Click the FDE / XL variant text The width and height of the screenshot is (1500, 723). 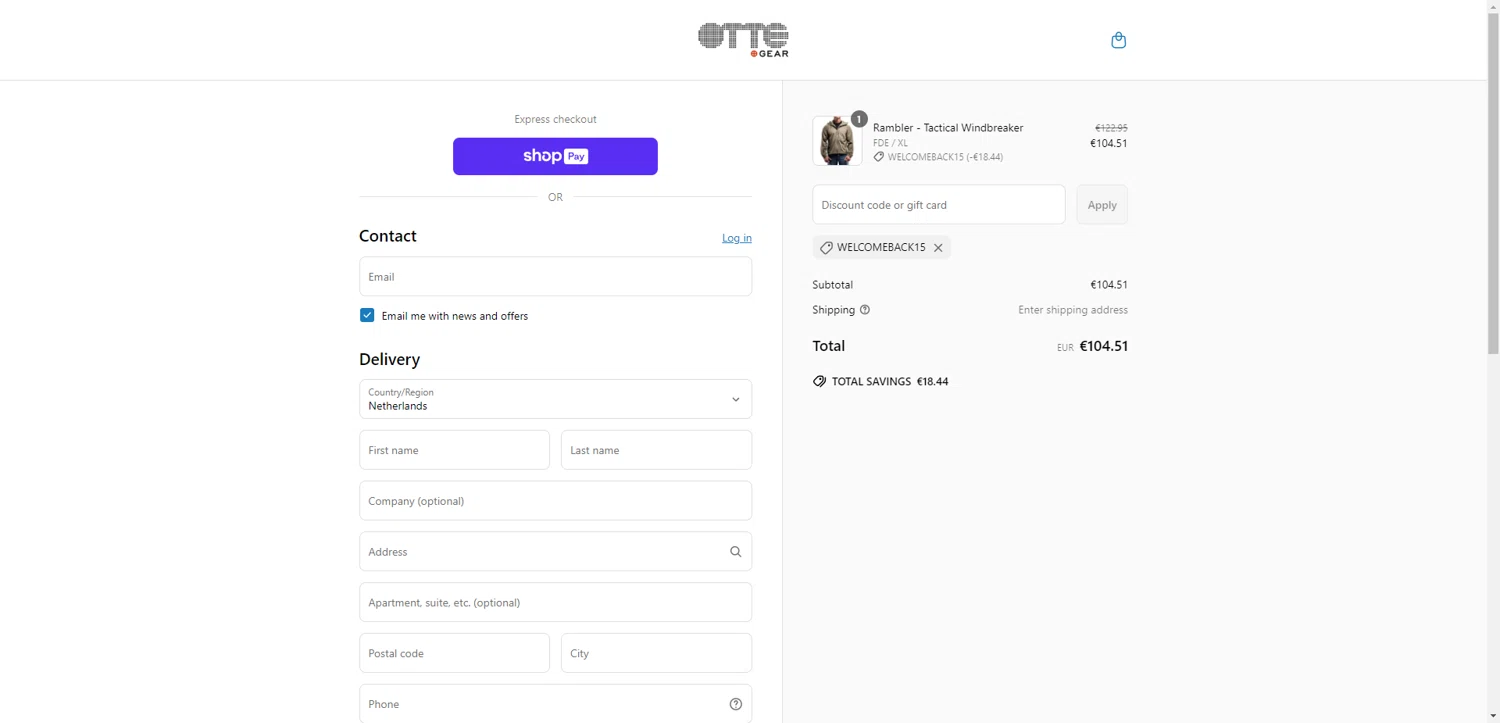890,143
